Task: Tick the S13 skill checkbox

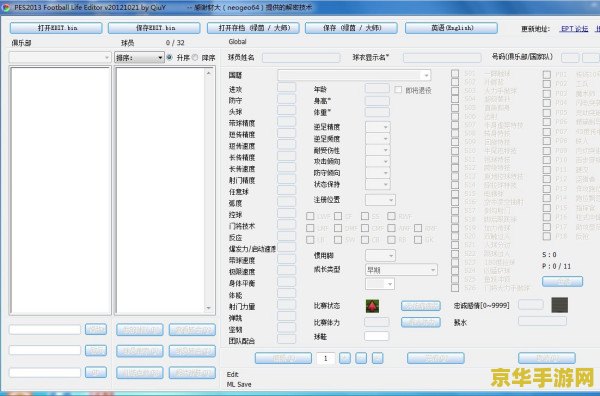Action: click(455, 176)
